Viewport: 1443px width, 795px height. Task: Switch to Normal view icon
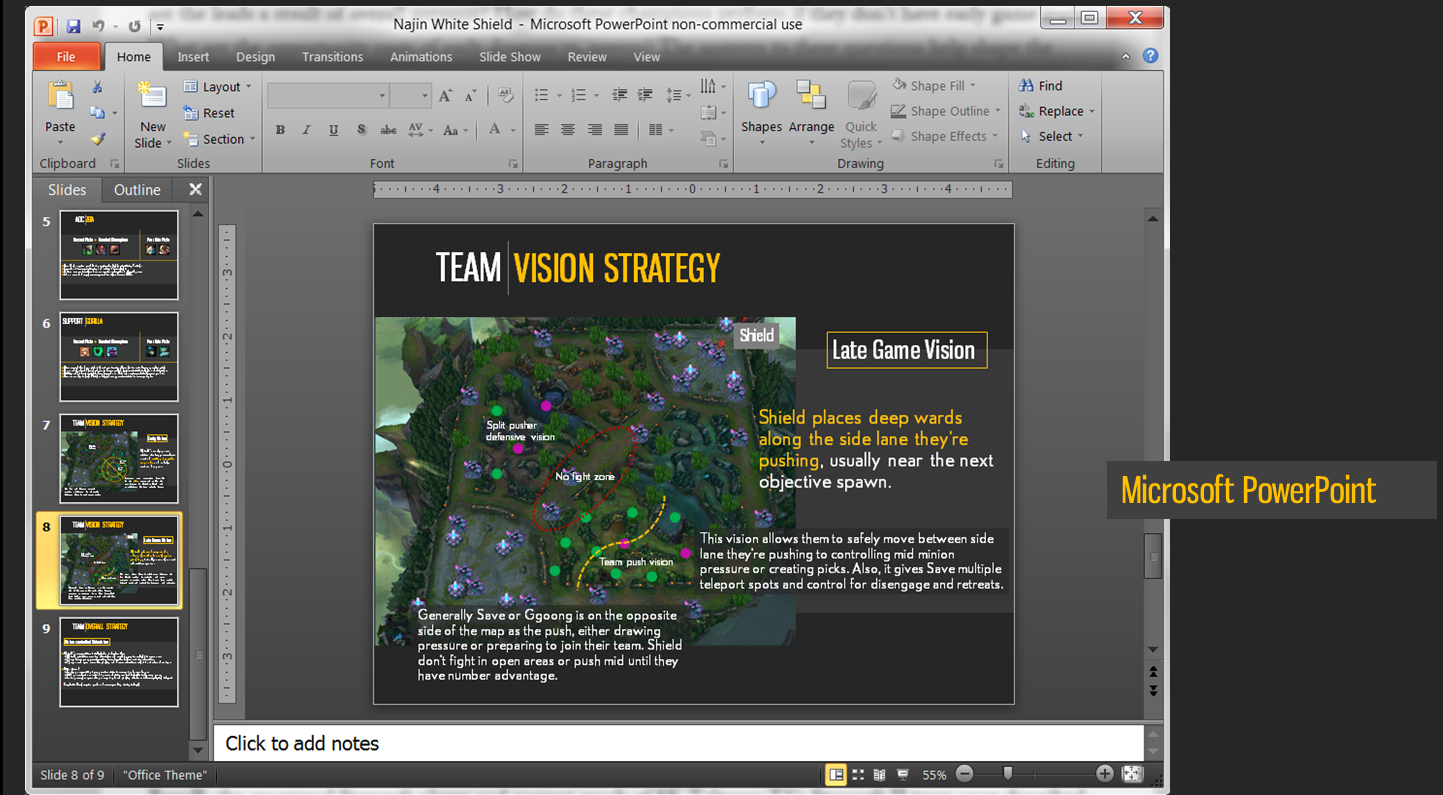click(835, 774)
